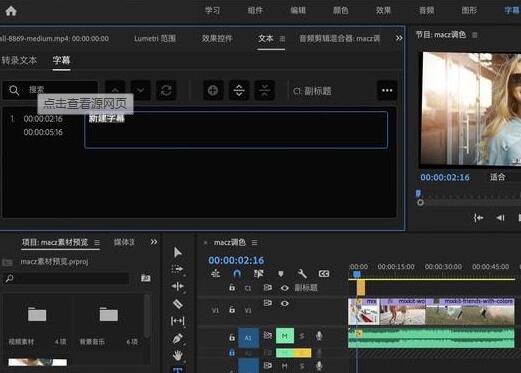Screen dimensions: 521x373
Task: Open the macz调色 timeline panel menu
Action: [x=255, y=243]
